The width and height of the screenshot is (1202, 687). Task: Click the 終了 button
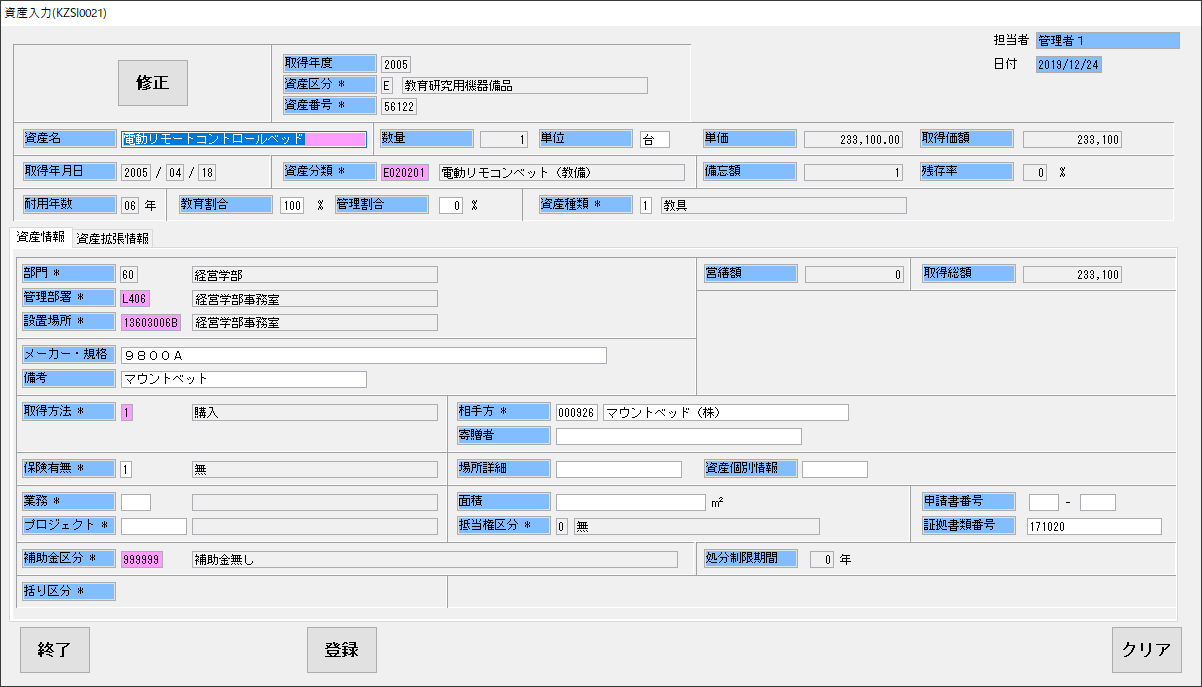[55, 650]
